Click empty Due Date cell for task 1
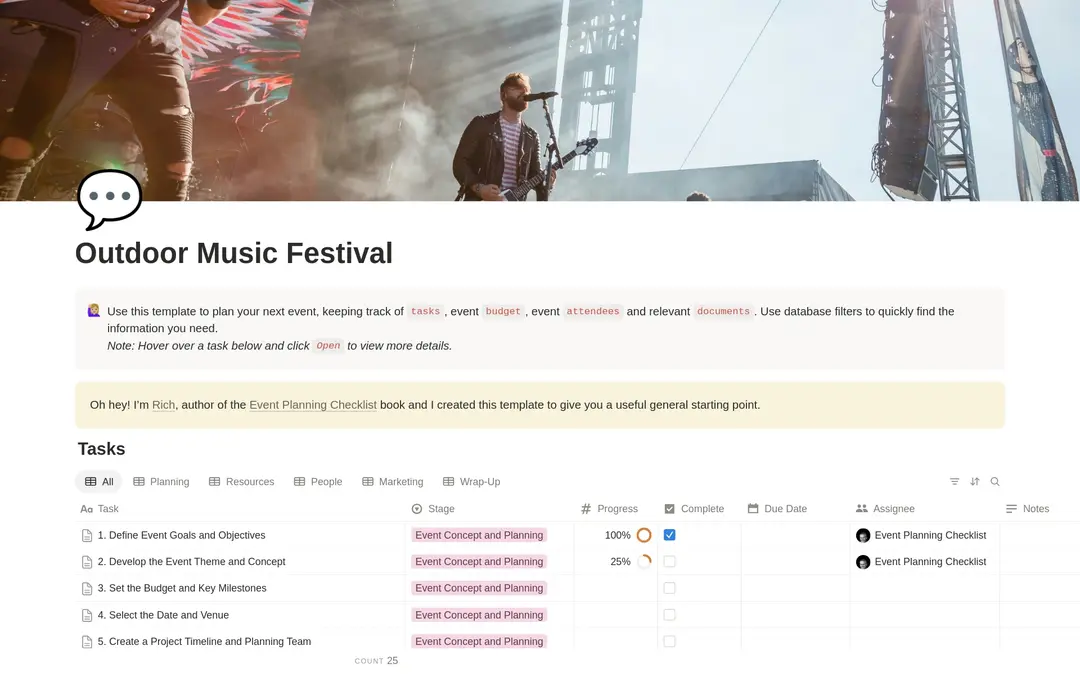The width and height of the screenshot is (1080, 674). 796,535
